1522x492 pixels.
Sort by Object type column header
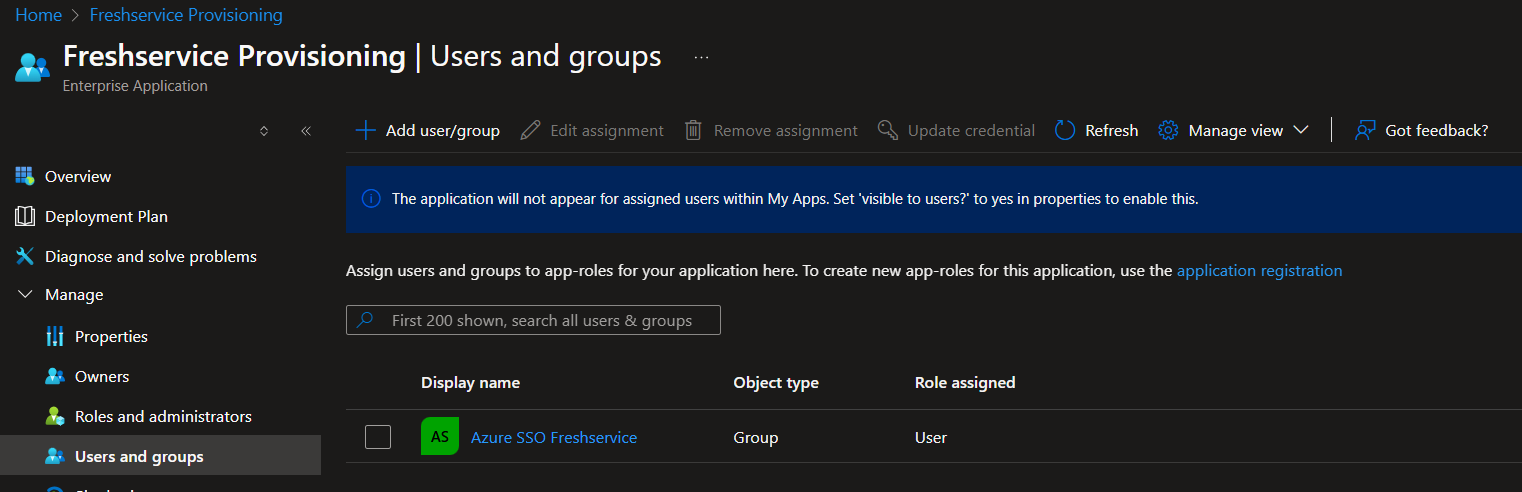coord(776,382)
